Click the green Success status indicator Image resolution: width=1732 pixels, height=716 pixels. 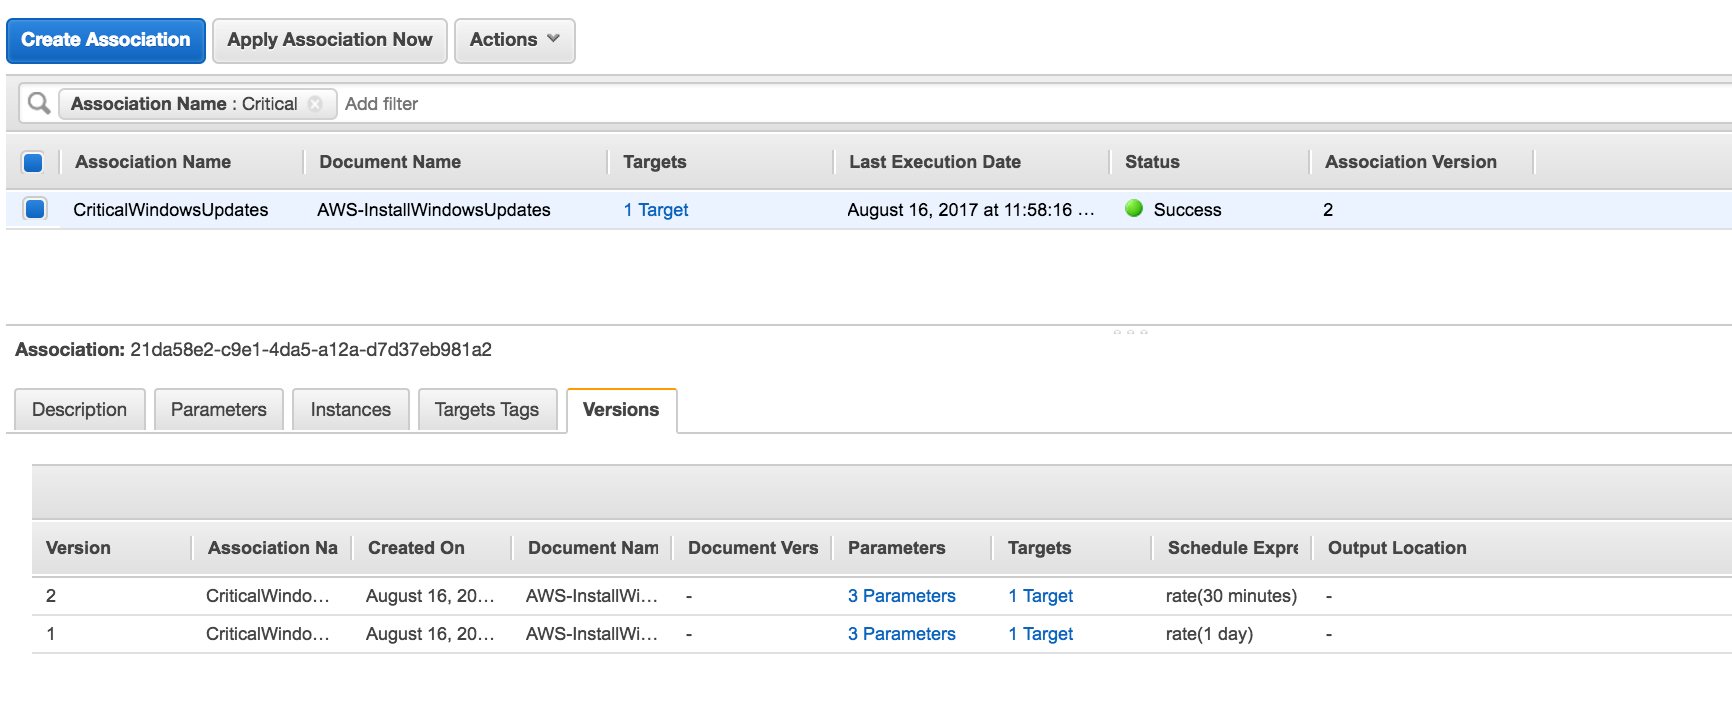pyautogui.click(x=1134, y=209)
